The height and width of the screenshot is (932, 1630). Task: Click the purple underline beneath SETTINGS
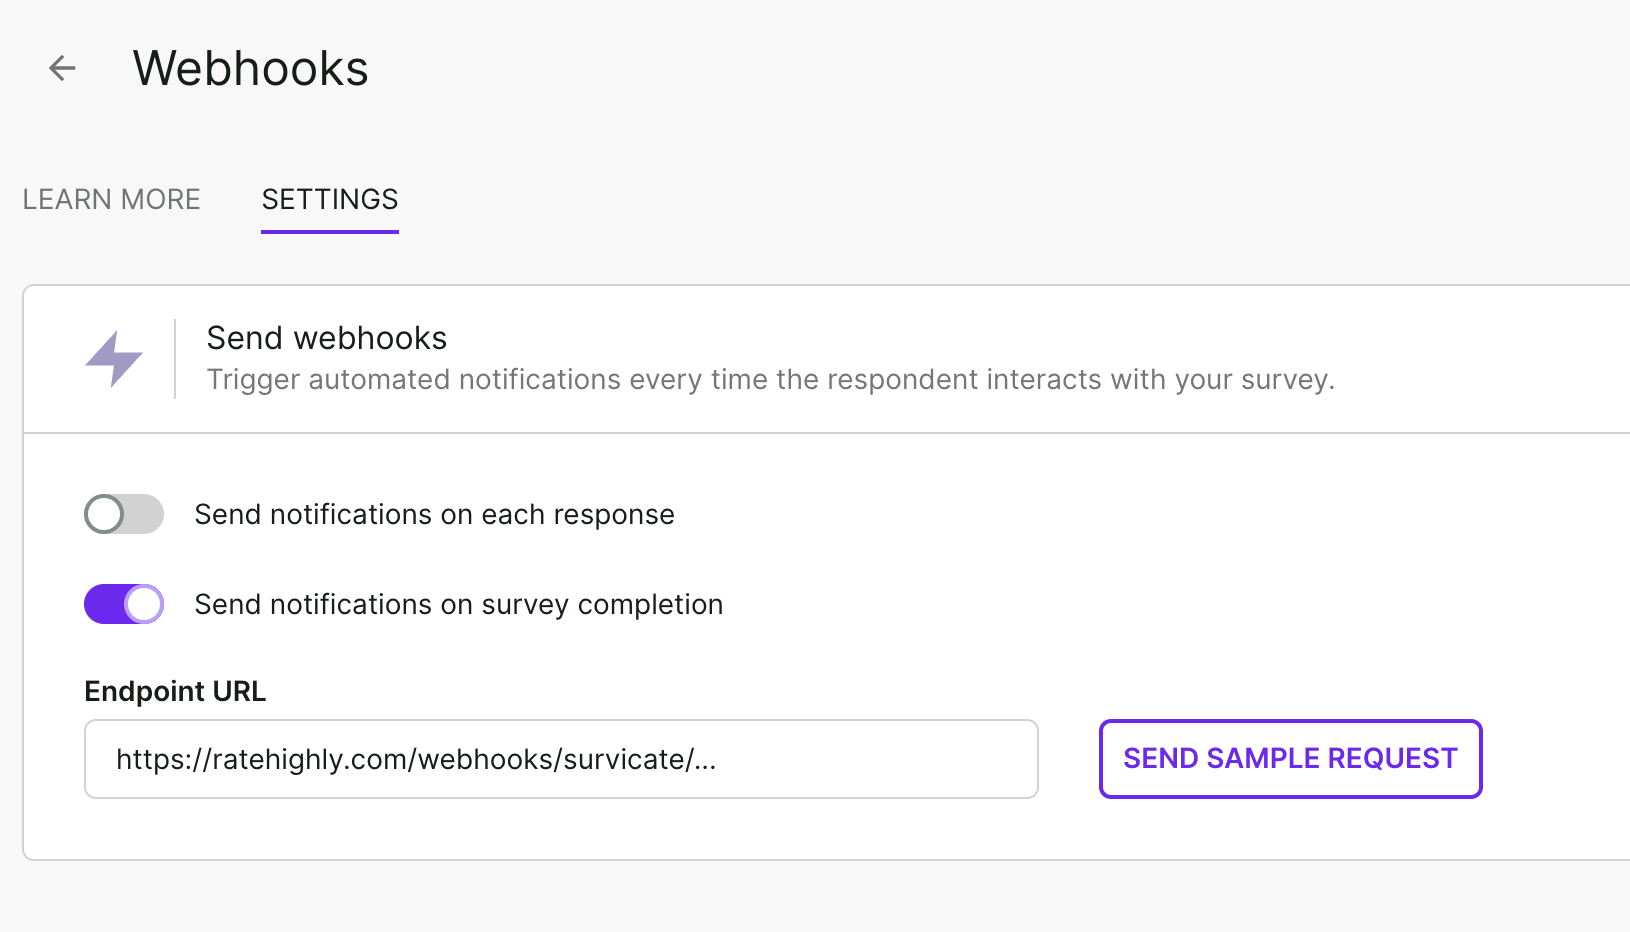pos(330,232)
